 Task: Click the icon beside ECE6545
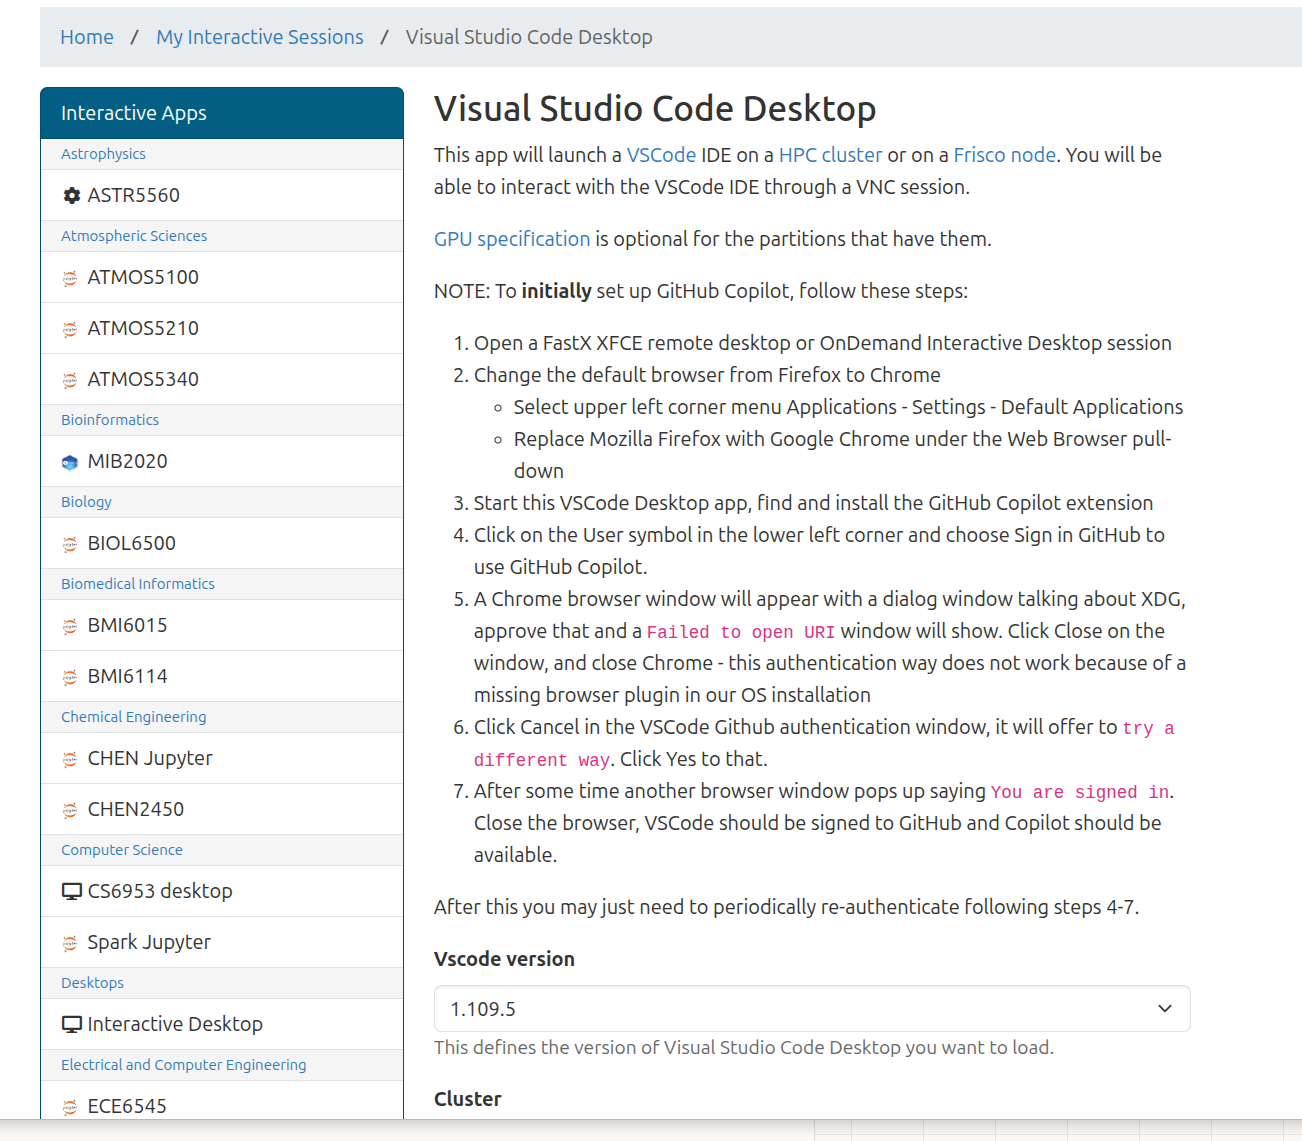[x=69, y=1107]
